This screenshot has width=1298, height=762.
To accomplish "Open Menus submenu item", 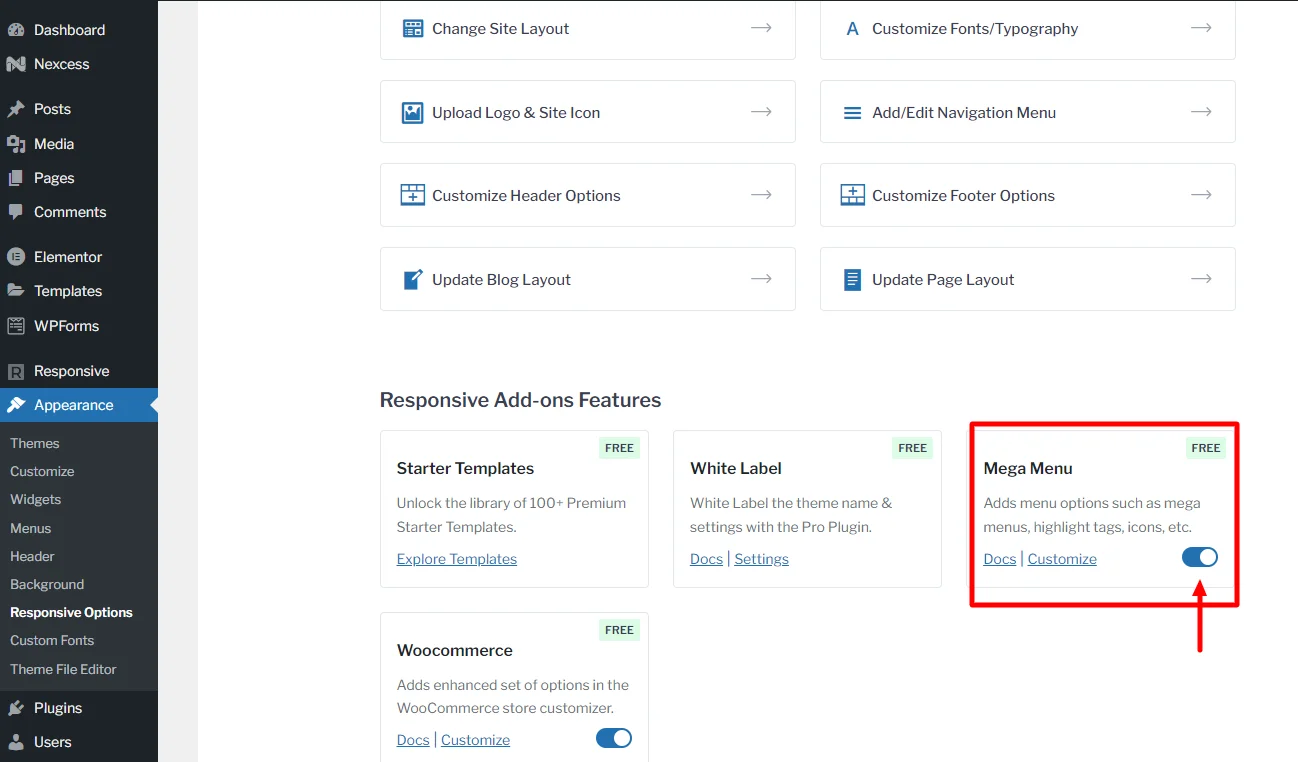I will coord(31,528).
